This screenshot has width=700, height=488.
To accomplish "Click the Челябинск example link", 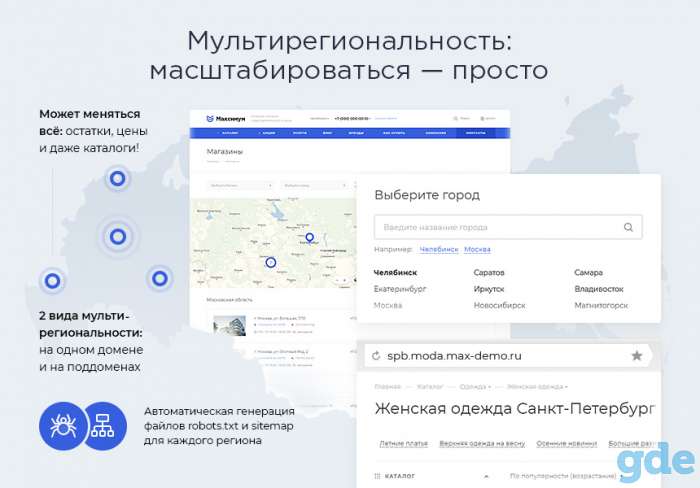I will coord(439,249).
